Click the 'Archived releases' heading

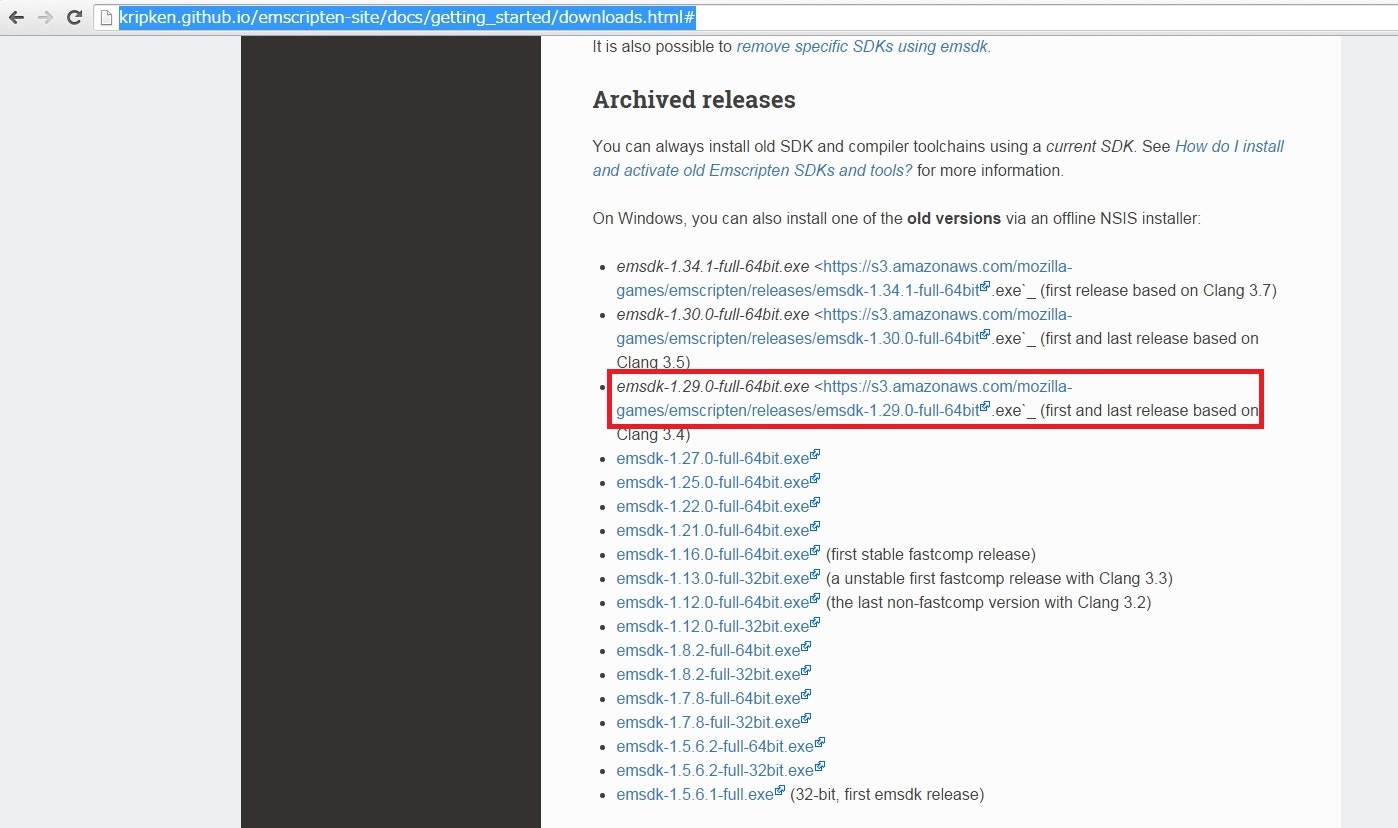(694, 100)
